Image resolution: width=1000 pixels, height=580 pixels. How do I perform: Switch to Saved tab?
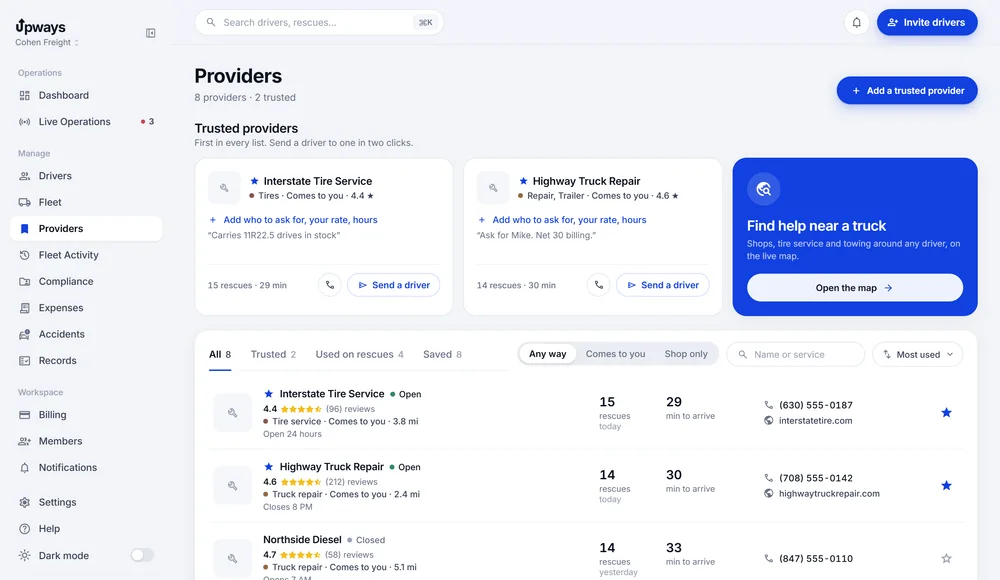pyautogui.click(x=442, y=354)
